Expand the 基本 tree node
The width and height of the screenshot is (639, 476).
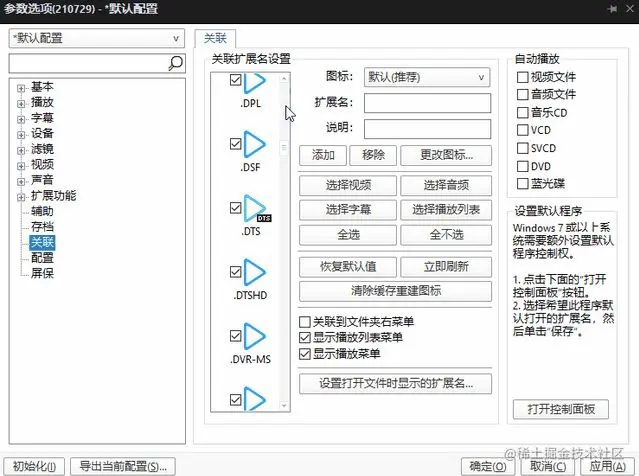coord(21,88)
